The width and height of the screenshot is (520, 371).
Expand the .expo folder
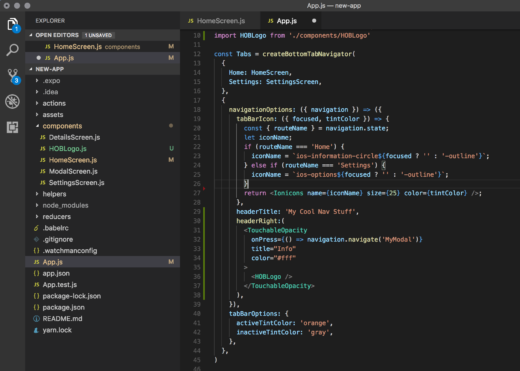click(37, 81)
